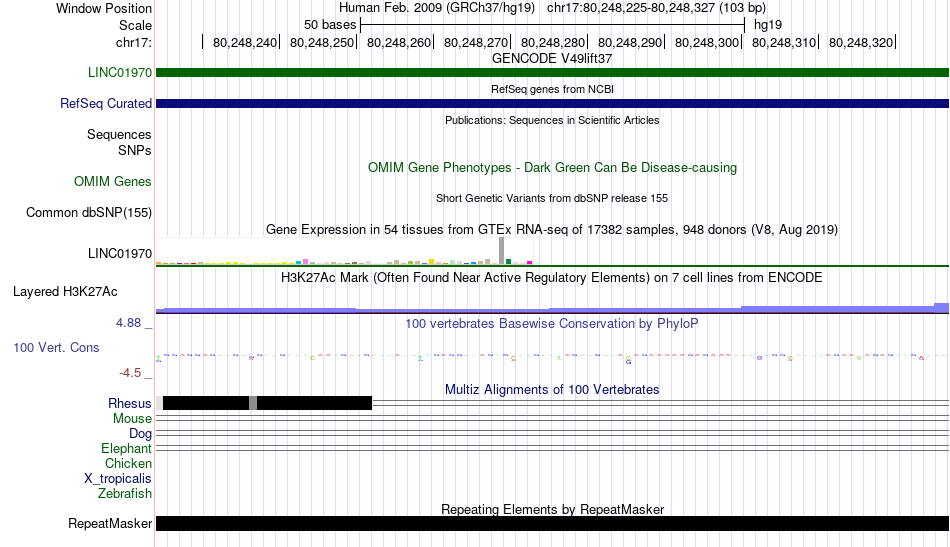Open 100 vertebrates Basewise Conservation title

pos(552,324)
